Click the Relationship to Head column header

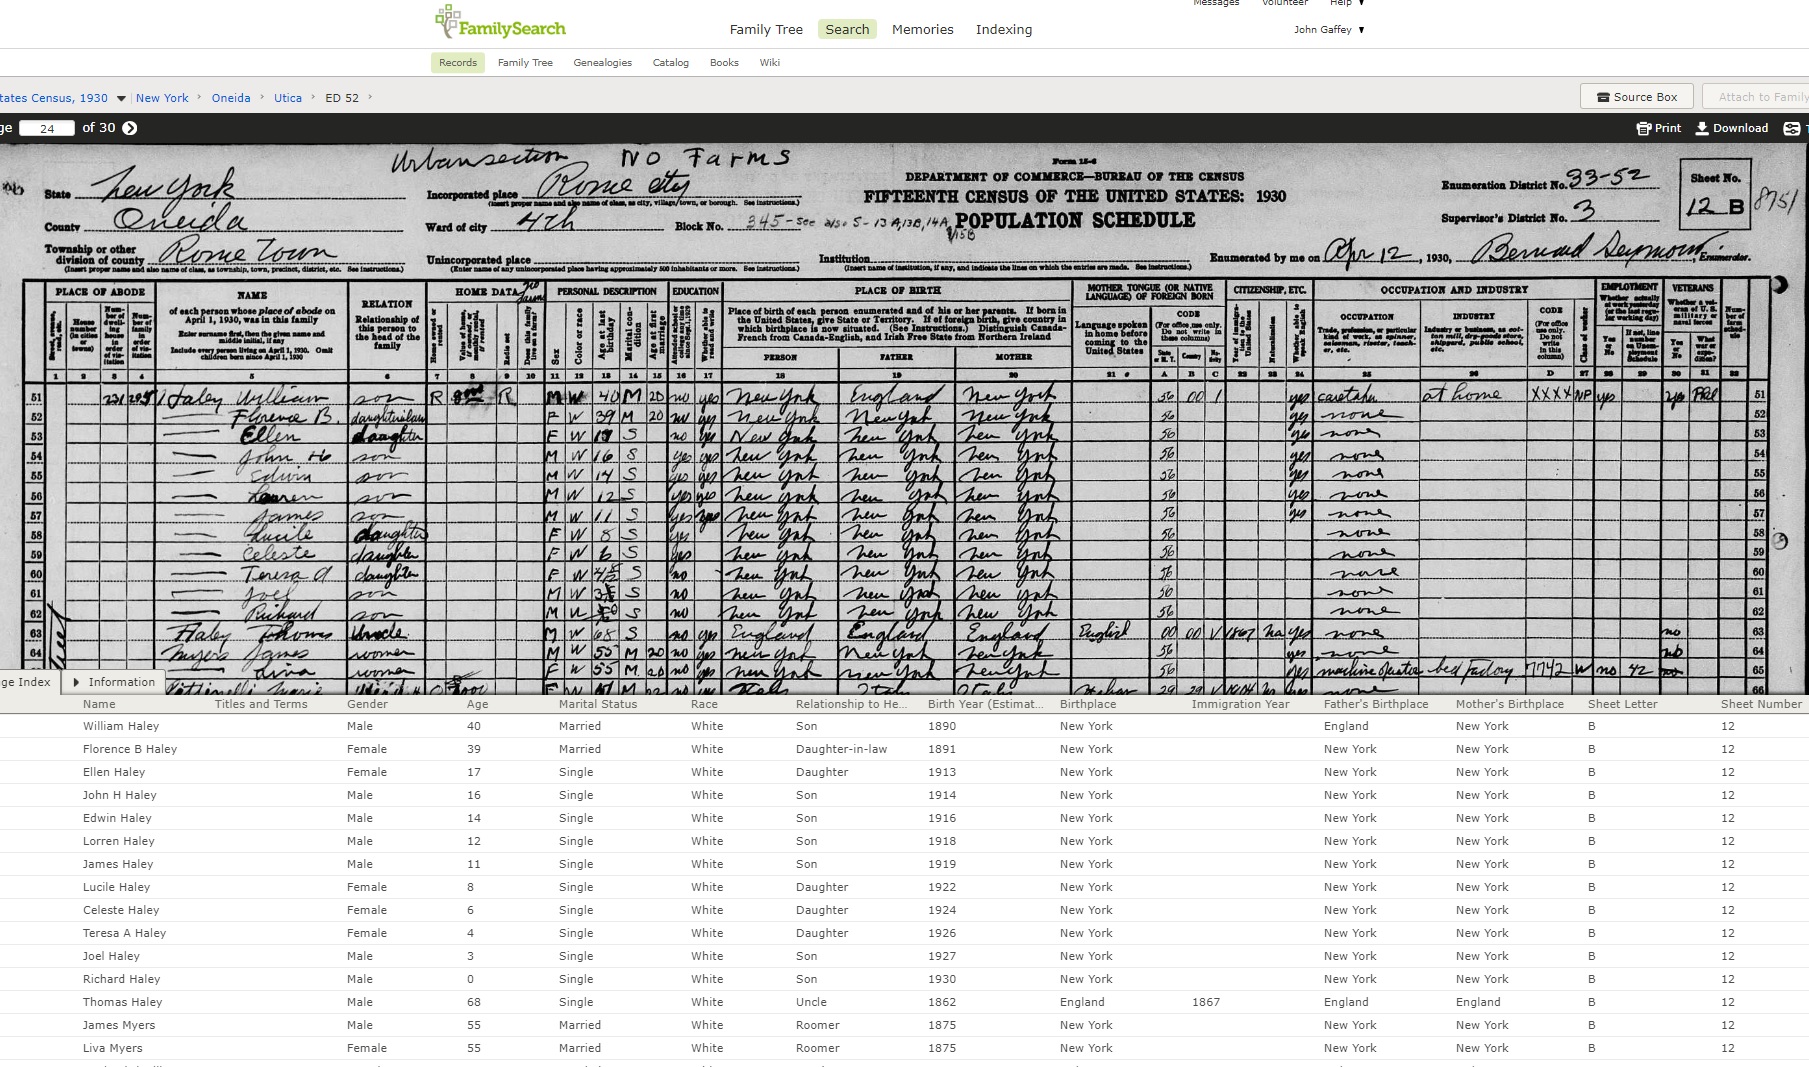click(x=851, y=704)
